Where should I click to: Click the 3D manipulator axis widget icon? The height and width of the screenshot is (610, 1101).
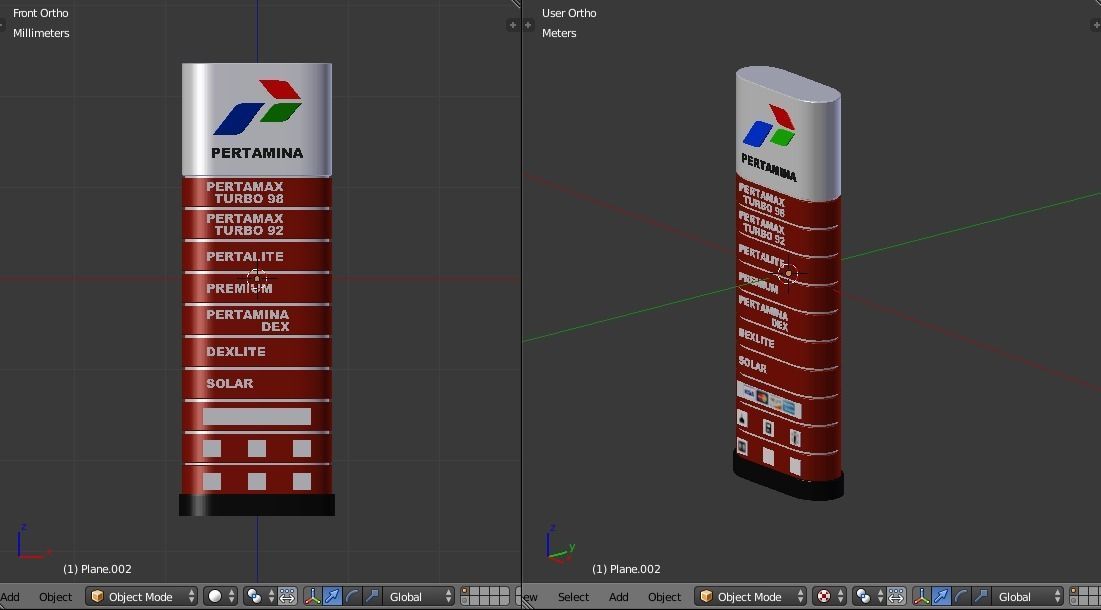pos(313,596)
